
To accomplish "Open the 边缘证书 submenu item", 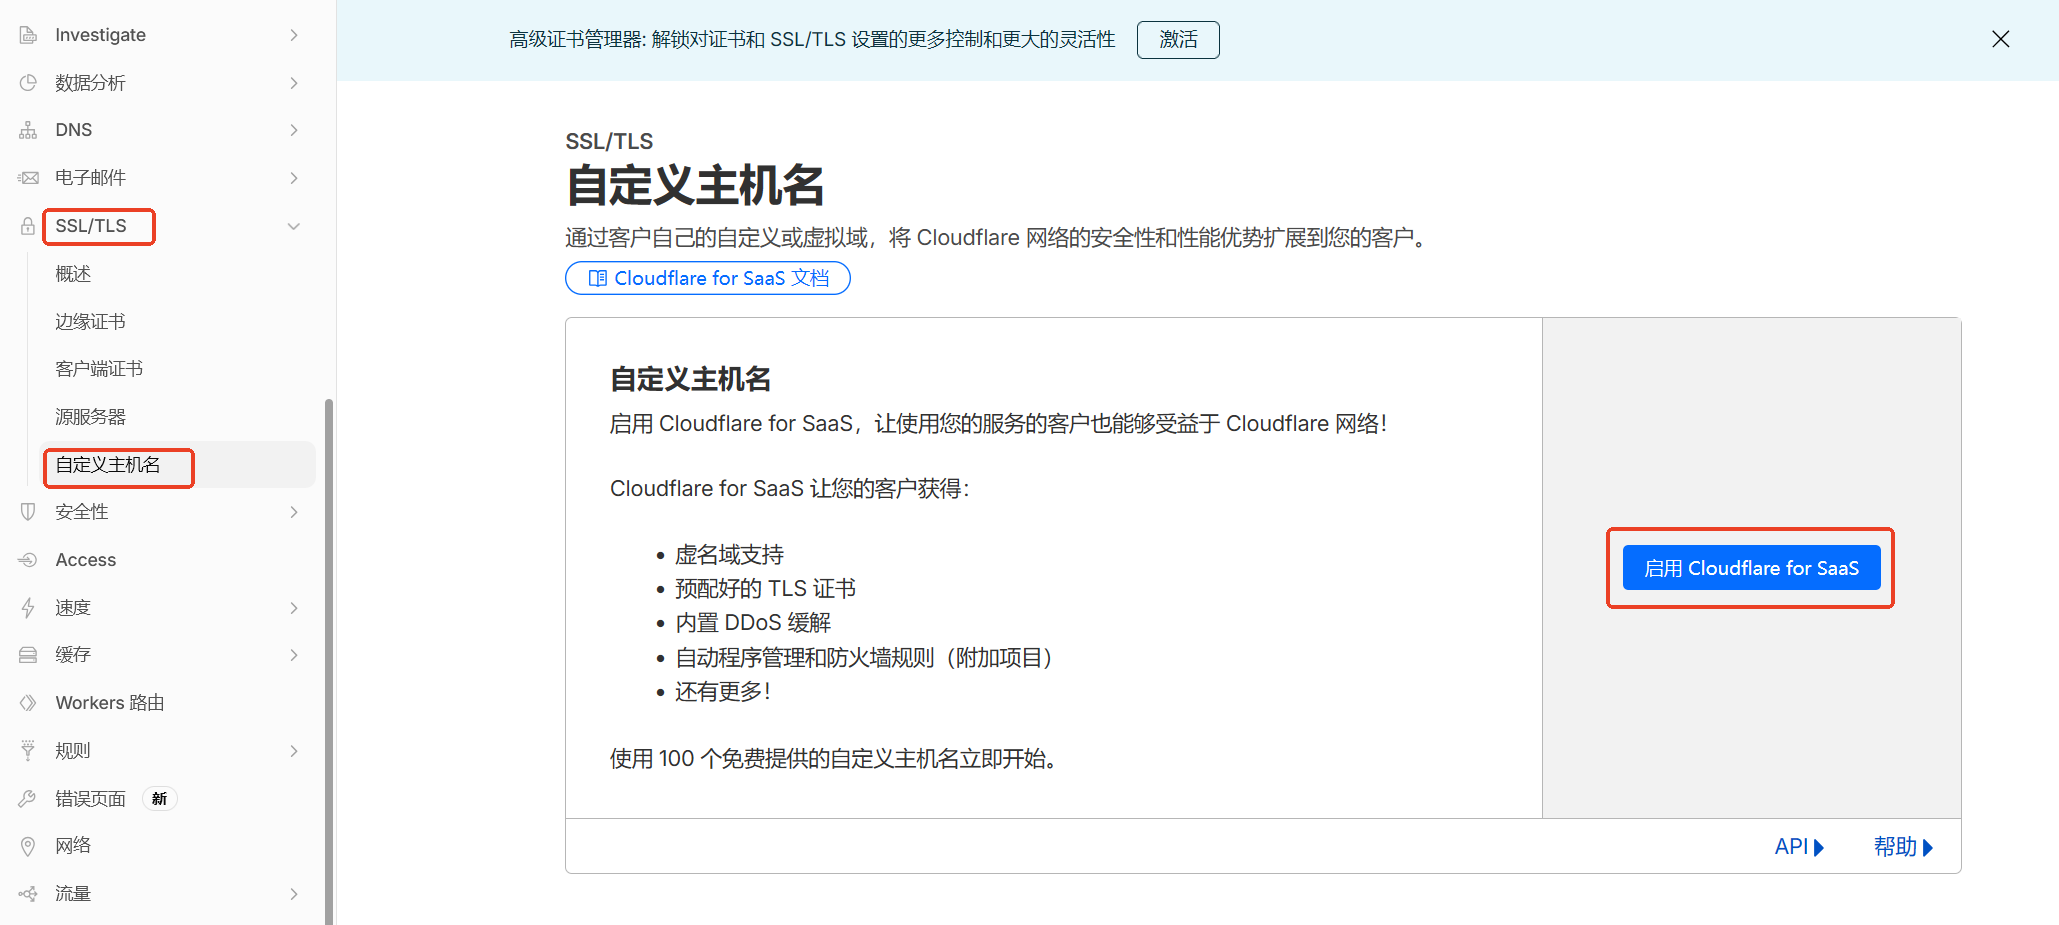I will click(90, 322).
